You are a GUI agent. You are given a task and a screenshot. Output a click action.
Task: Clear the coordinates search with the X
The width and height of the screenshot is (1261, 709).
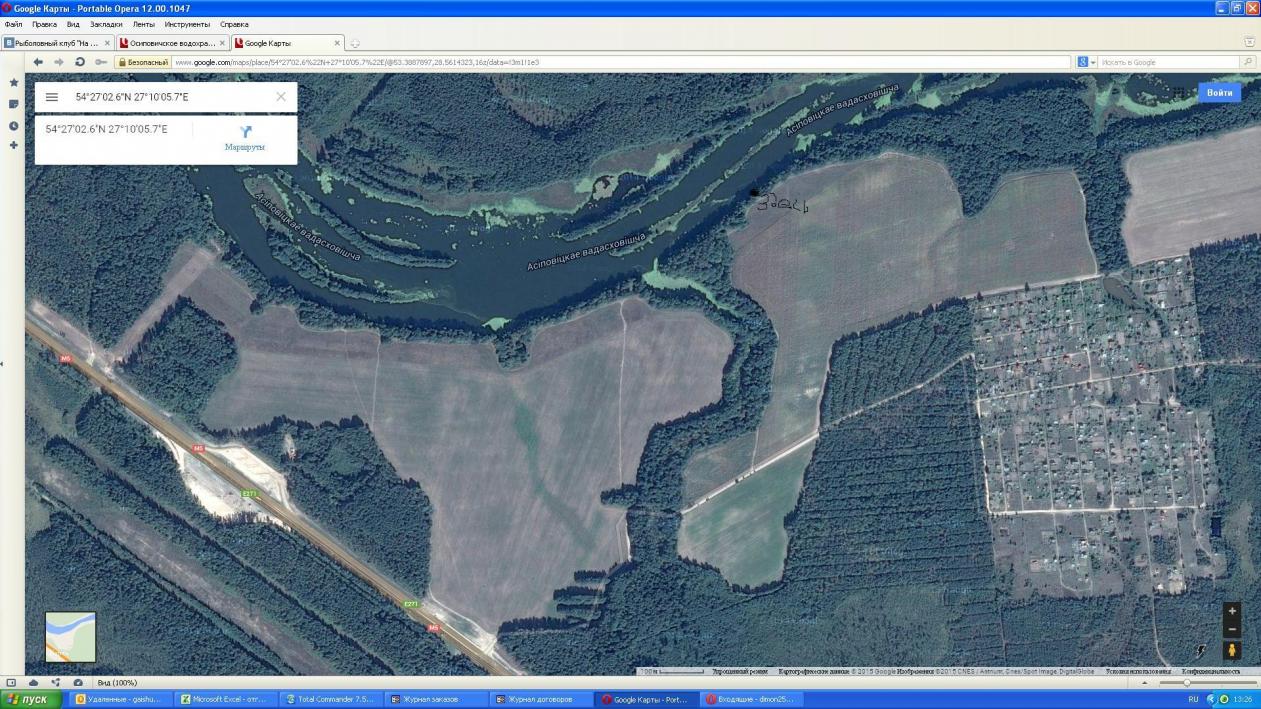pyautogui.click(x=281, y=97)
